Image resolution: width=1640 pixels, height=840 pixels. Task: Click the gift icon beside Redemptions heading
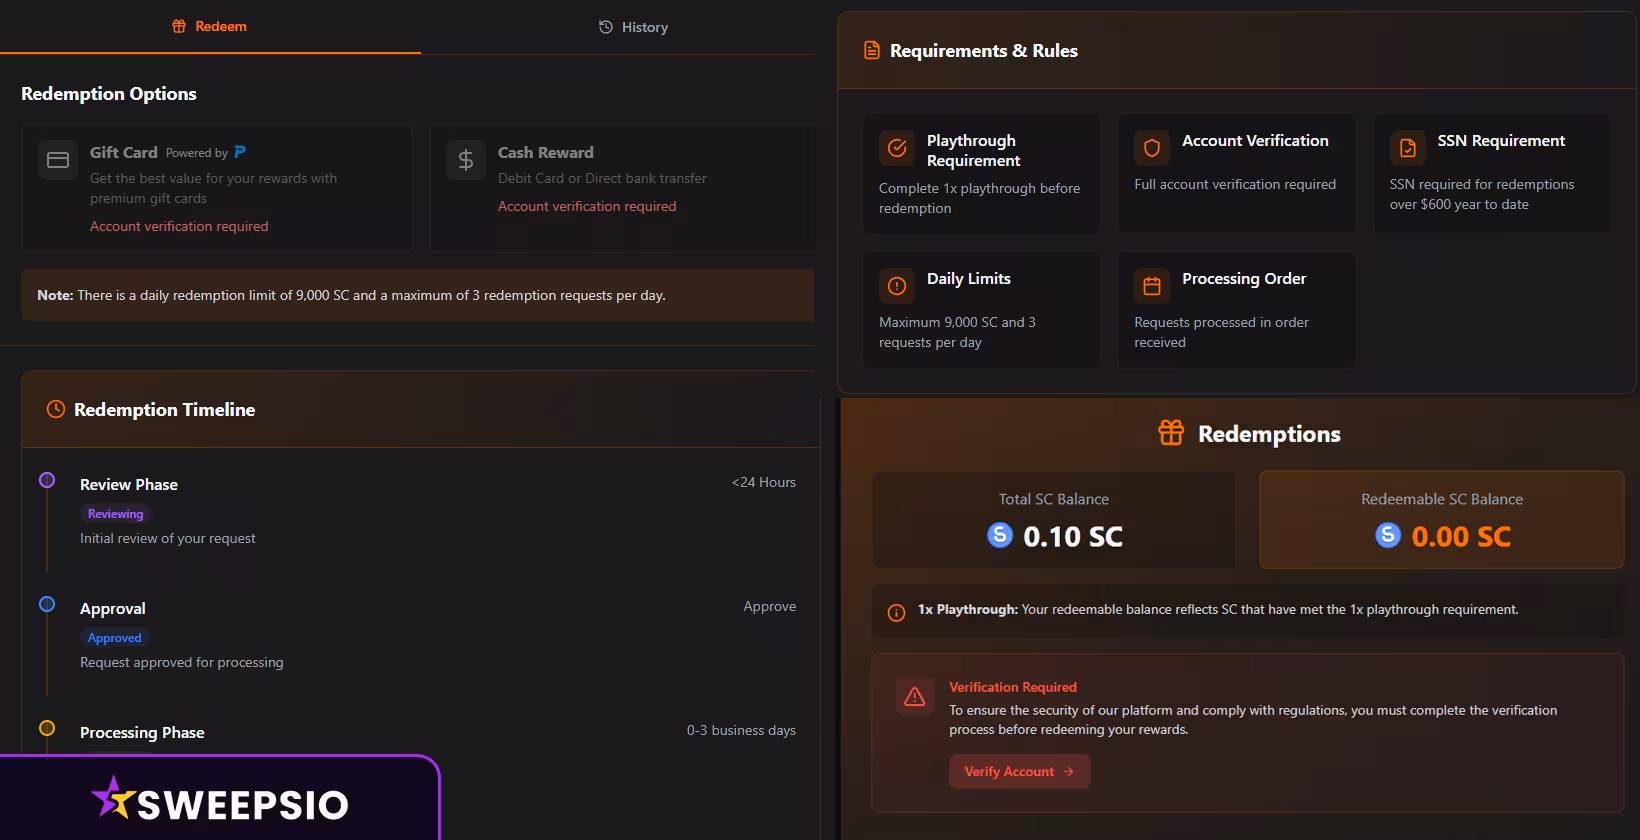(1171, 433)
